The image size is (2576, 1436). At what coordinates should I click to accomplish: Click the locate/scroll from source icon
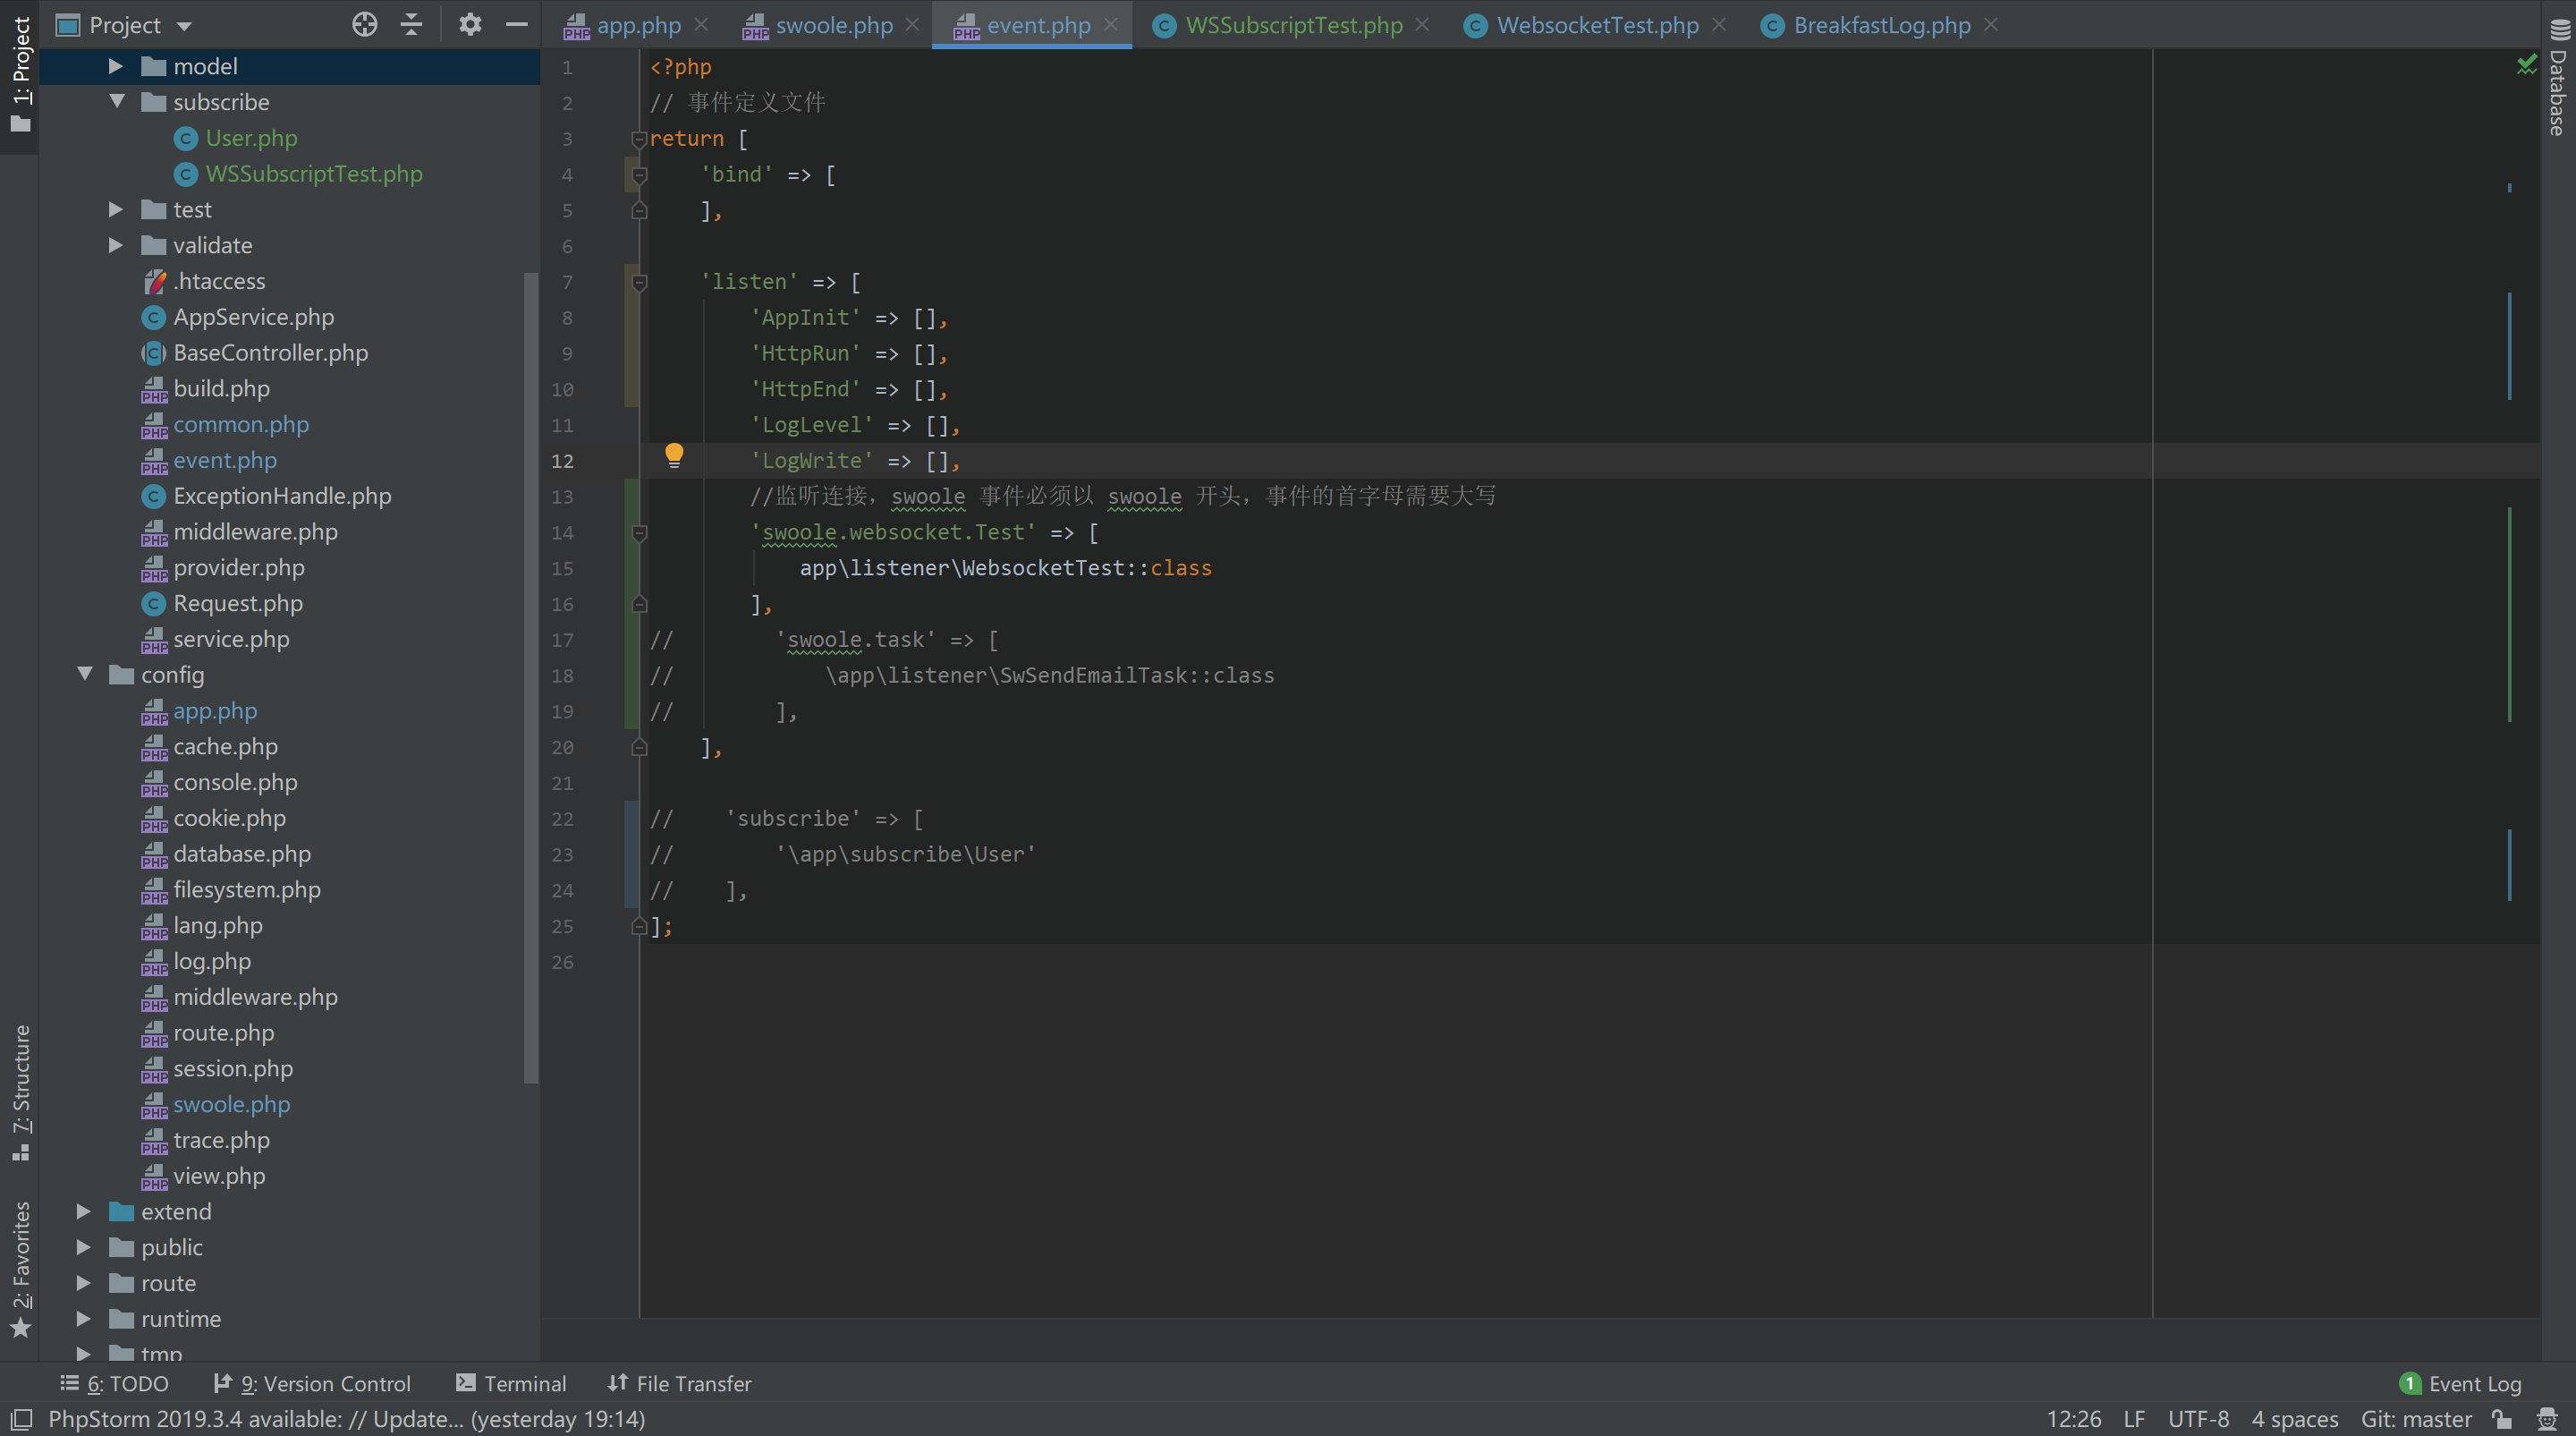point(365,24)
